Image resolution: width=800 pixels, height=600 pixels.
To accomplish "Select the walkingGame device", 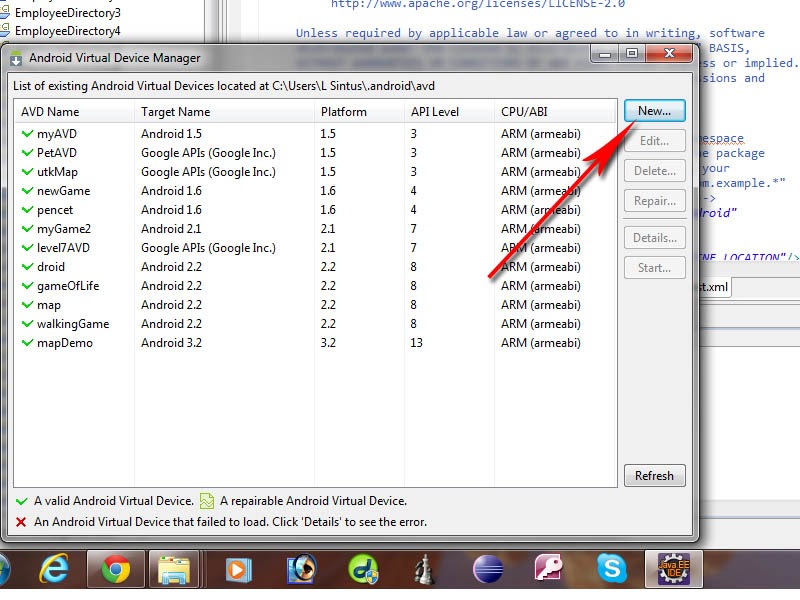I will [315, 324].
